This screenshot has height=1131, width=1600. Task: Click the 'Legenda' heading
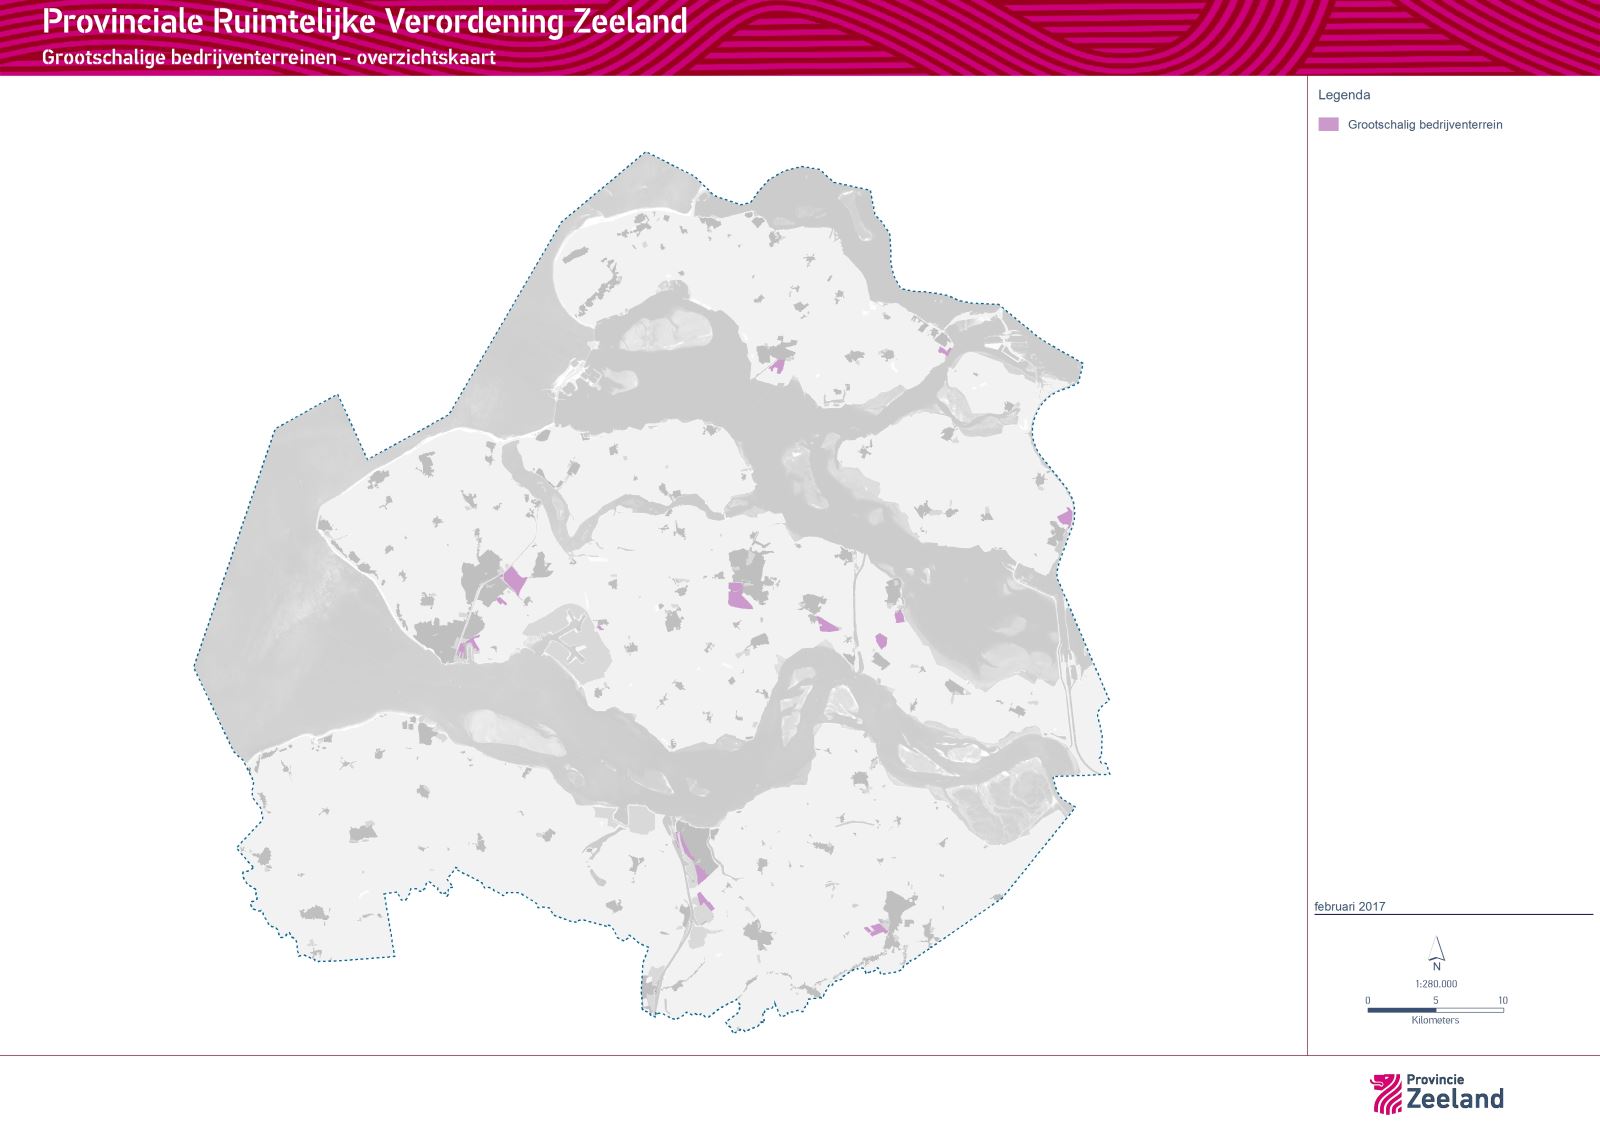point(1344,95)
